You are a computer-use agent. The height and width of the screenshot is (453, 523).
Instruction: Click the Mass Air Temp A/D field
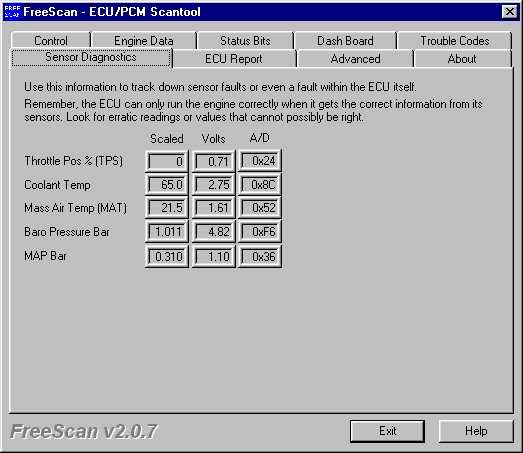260,208
